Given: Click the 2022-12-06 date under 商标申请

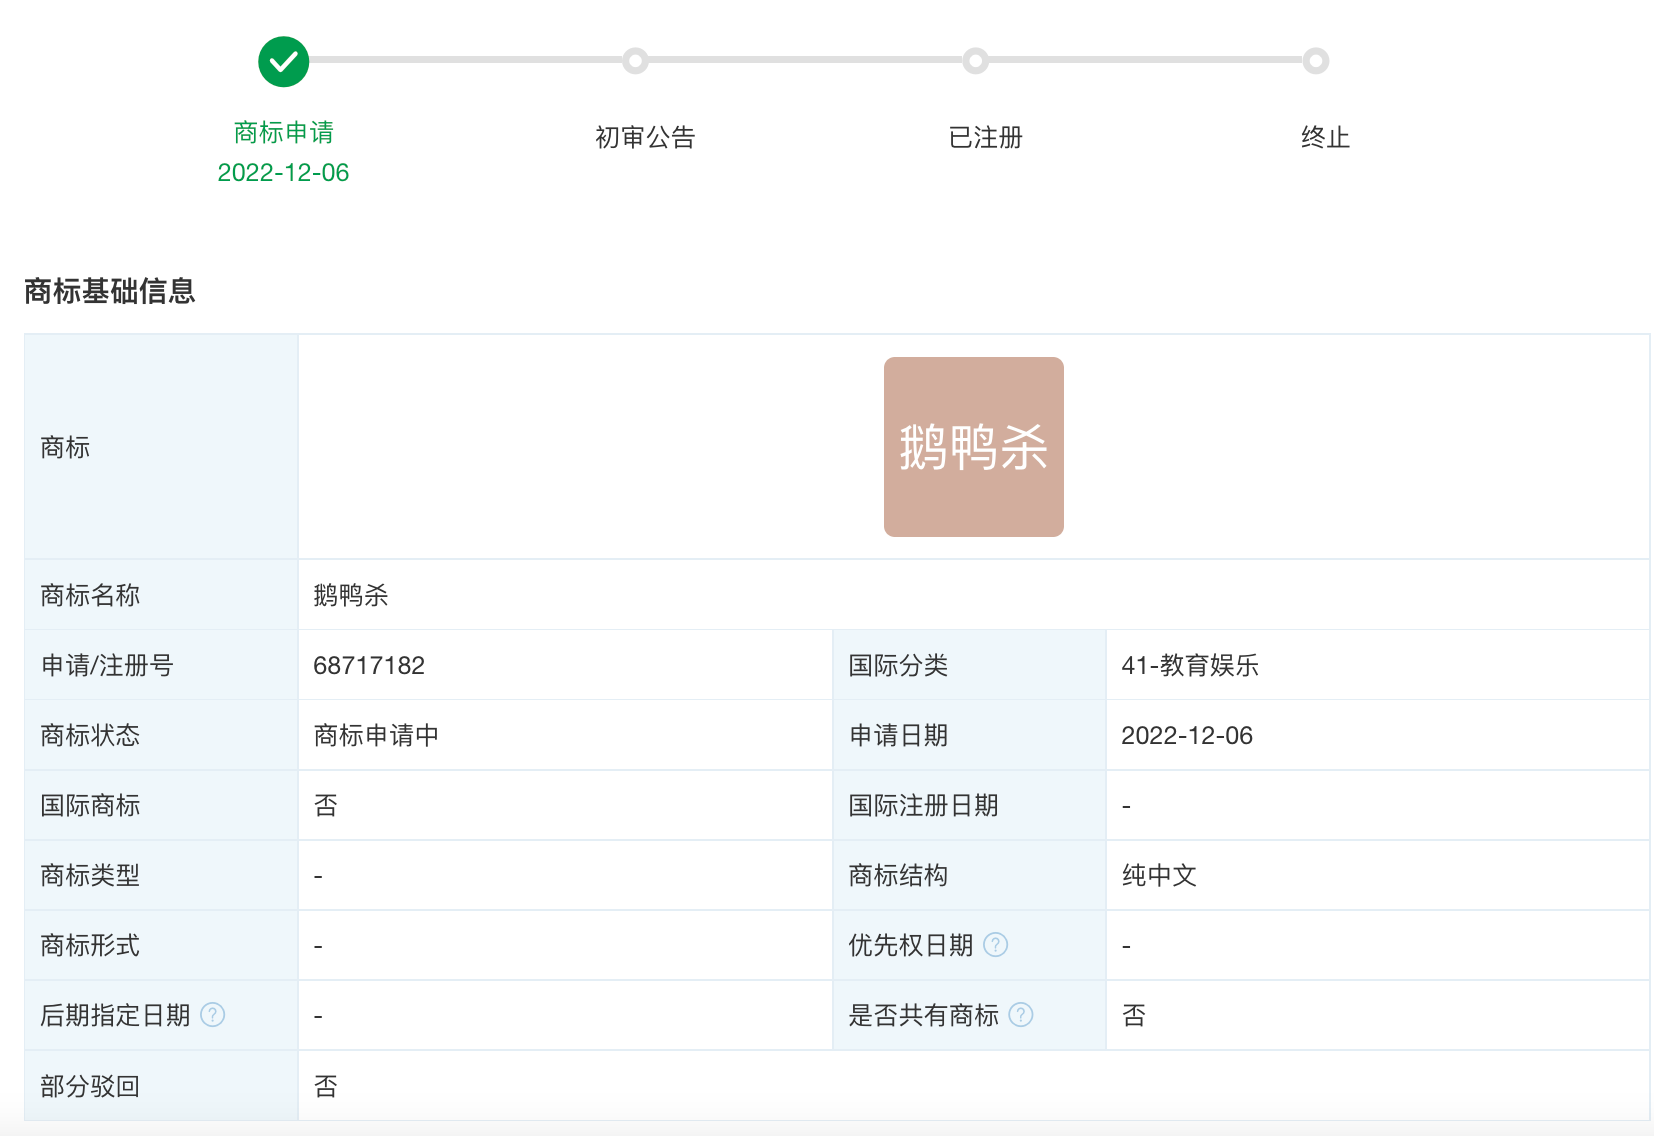Looking at the screenshot, I should 284,173.
